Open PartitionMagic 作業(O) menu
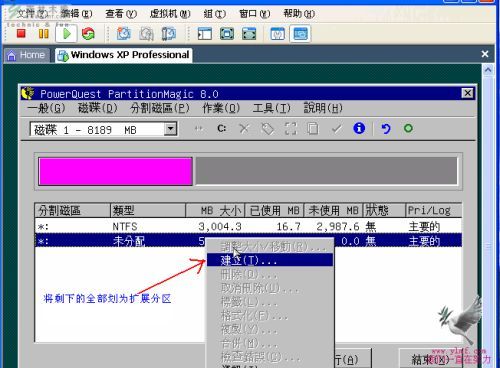 click(221, 108)
